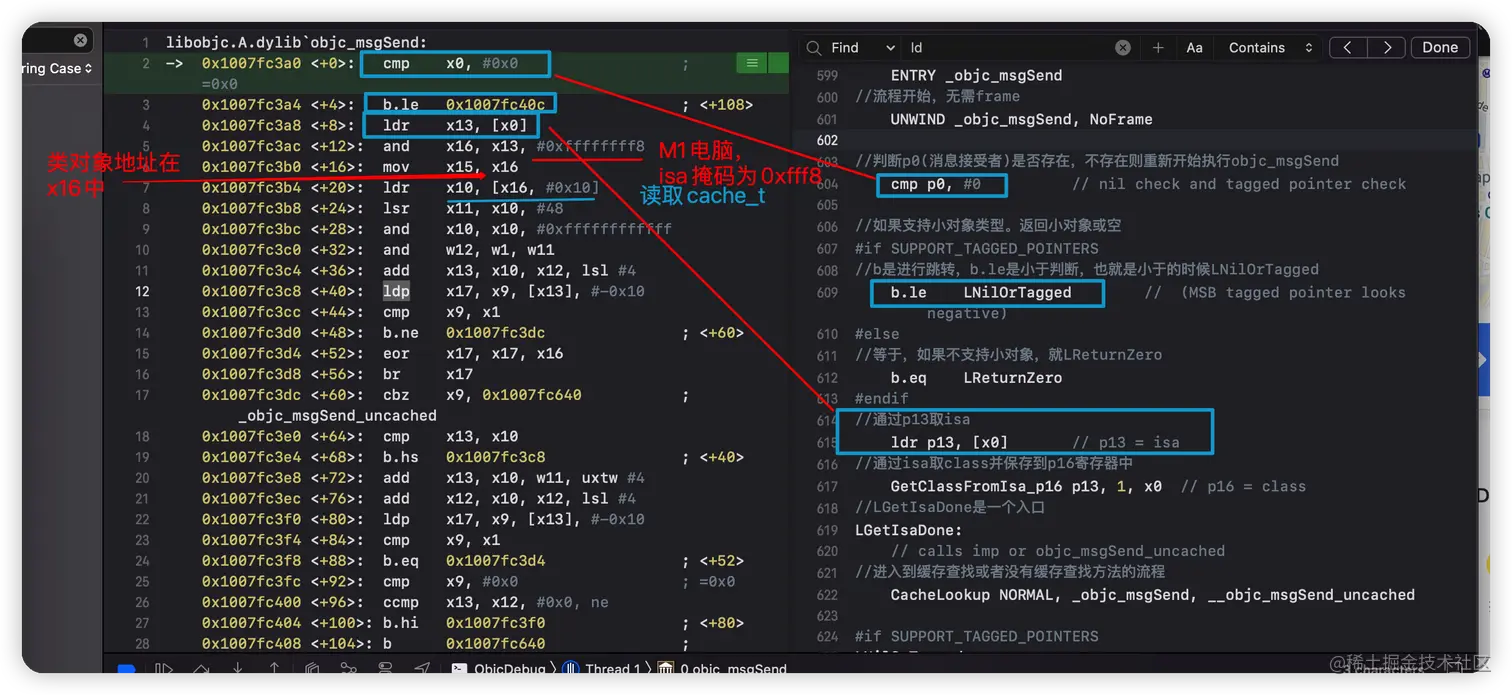Go to the previous find result
The height and width of the screenshot is (695, 1512).
tap(1348, 48)
